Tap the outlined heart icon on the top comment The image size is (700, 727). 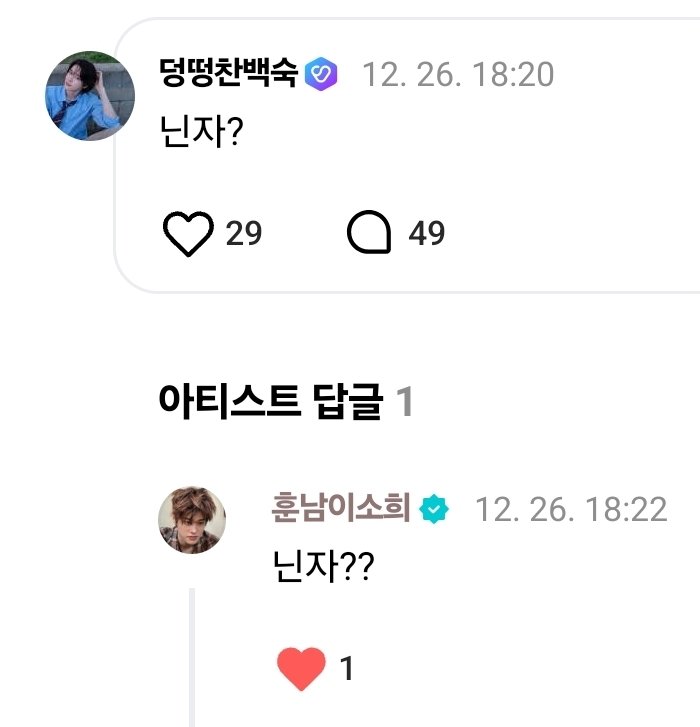pos(187,233)
